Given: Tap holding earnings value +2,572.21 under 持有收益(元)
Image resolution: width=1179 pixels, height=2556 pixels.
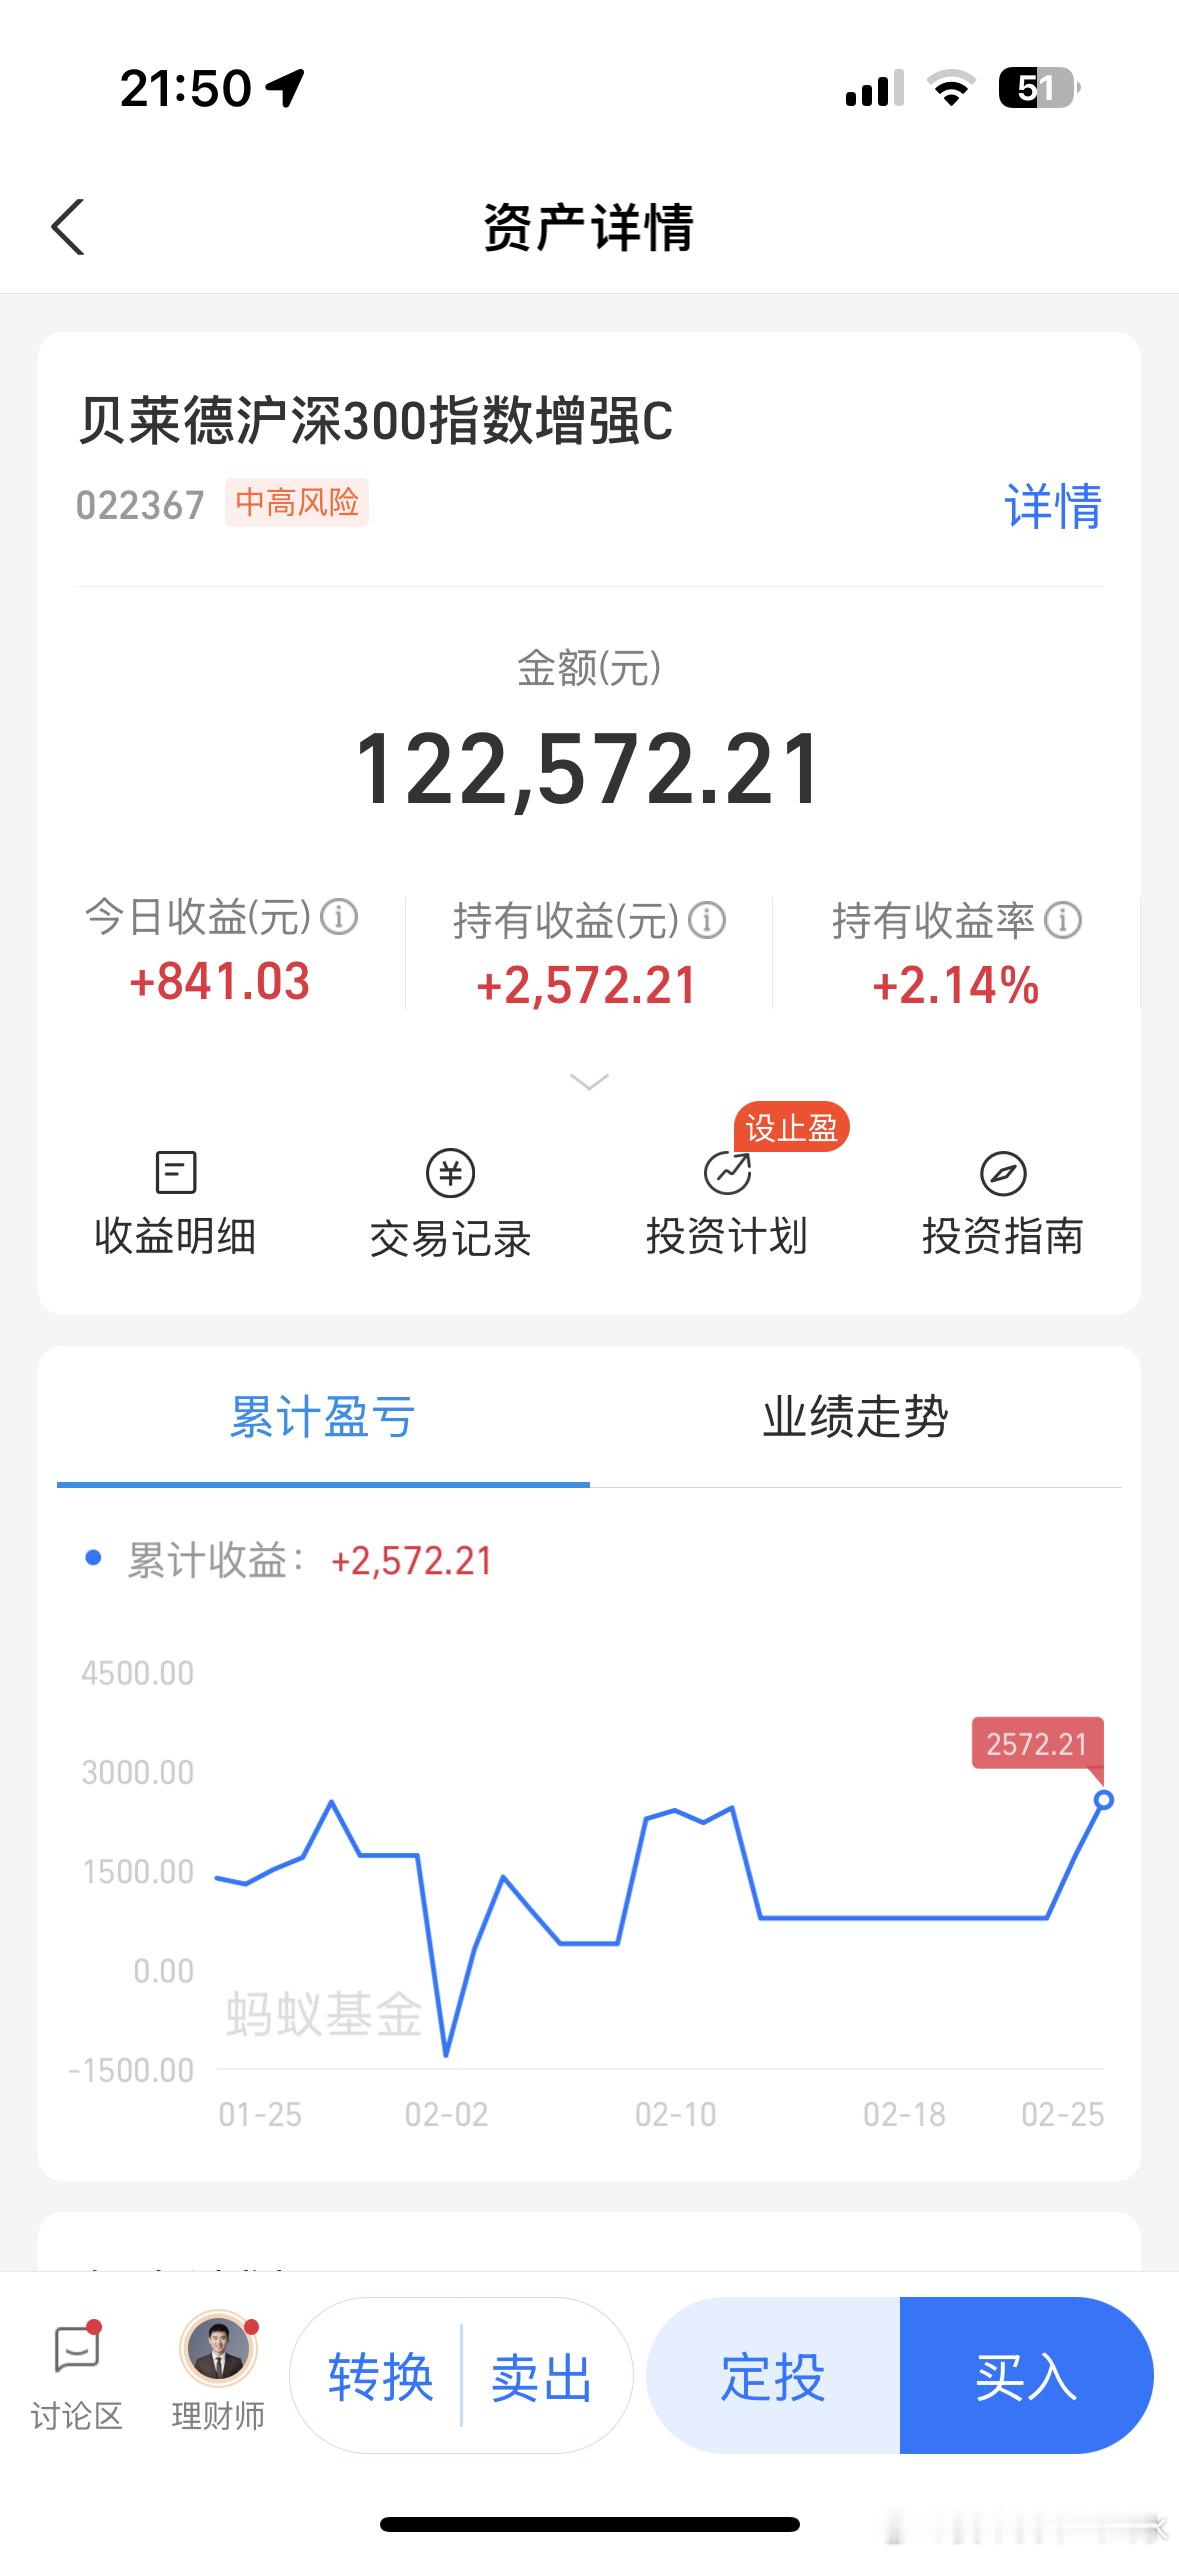Looking at the screenshot, I should tap(586, 985).
